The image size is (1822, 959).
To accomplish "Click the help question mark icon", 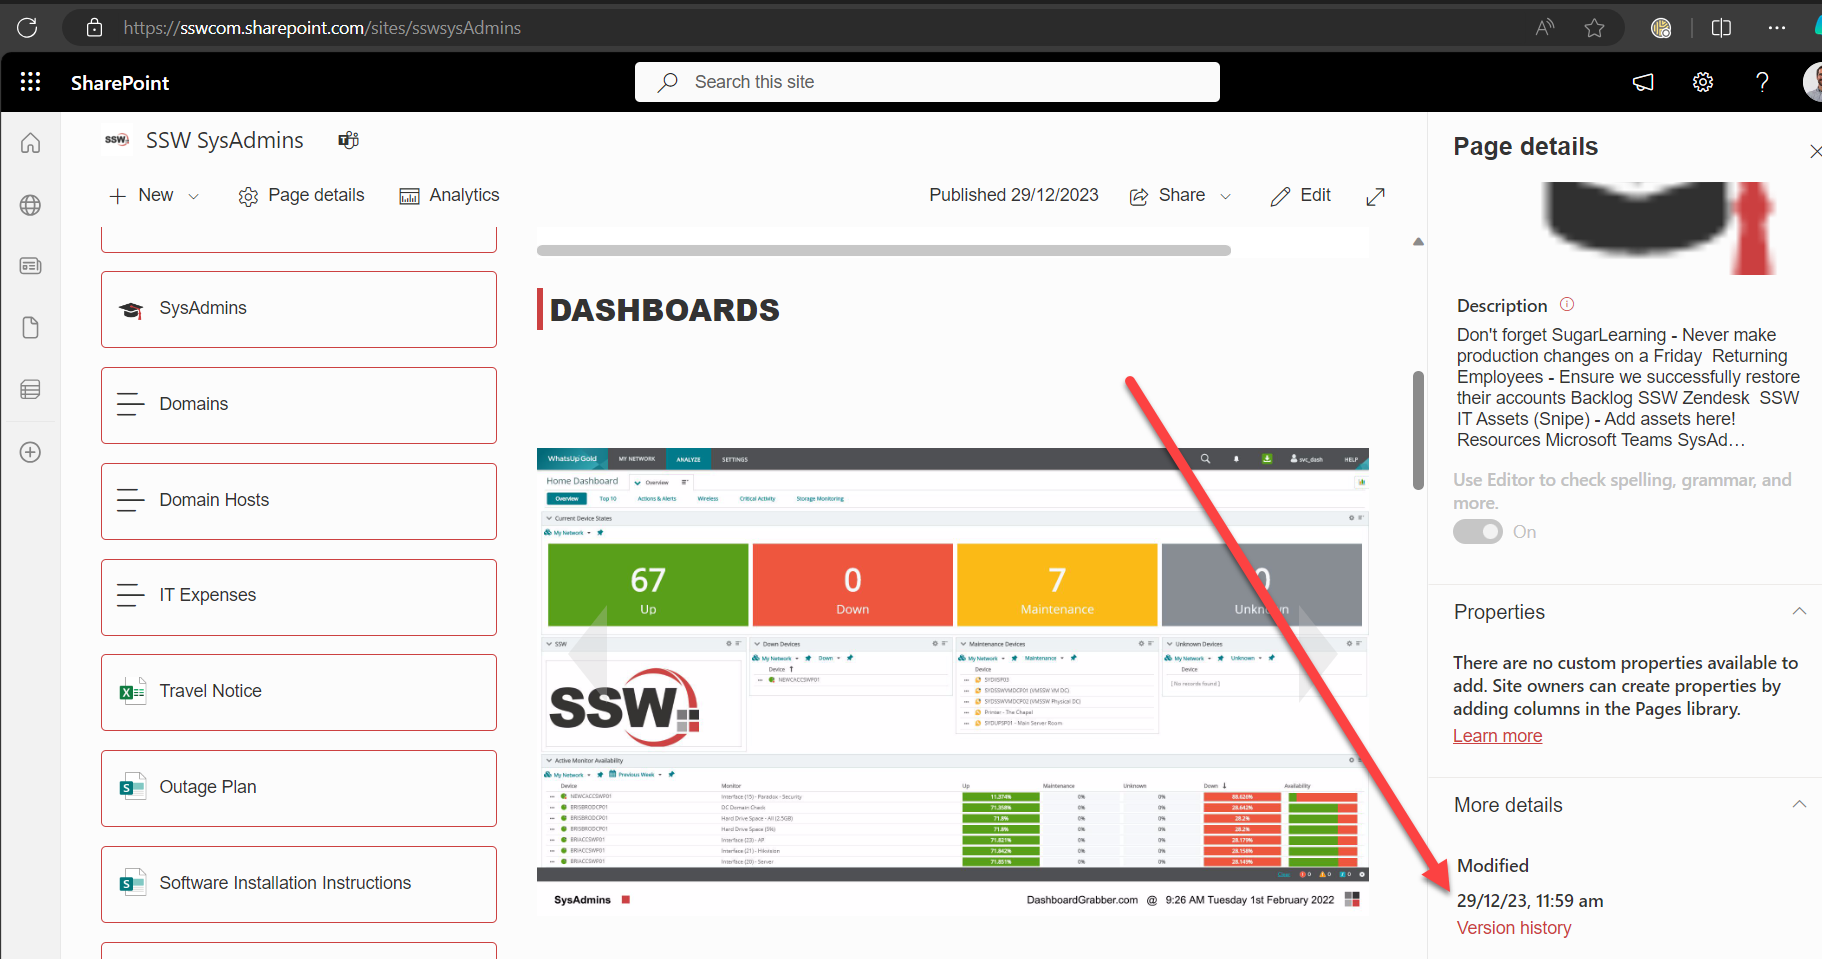I will tap(1762, 82).
